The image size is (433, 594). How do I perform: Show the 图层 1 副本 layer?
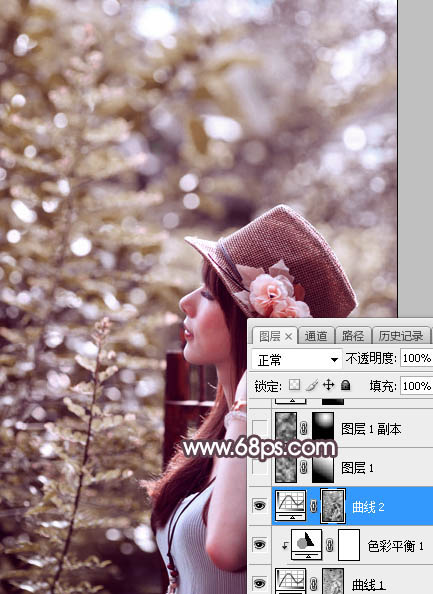pyautogui.click(x=259, y=428)
